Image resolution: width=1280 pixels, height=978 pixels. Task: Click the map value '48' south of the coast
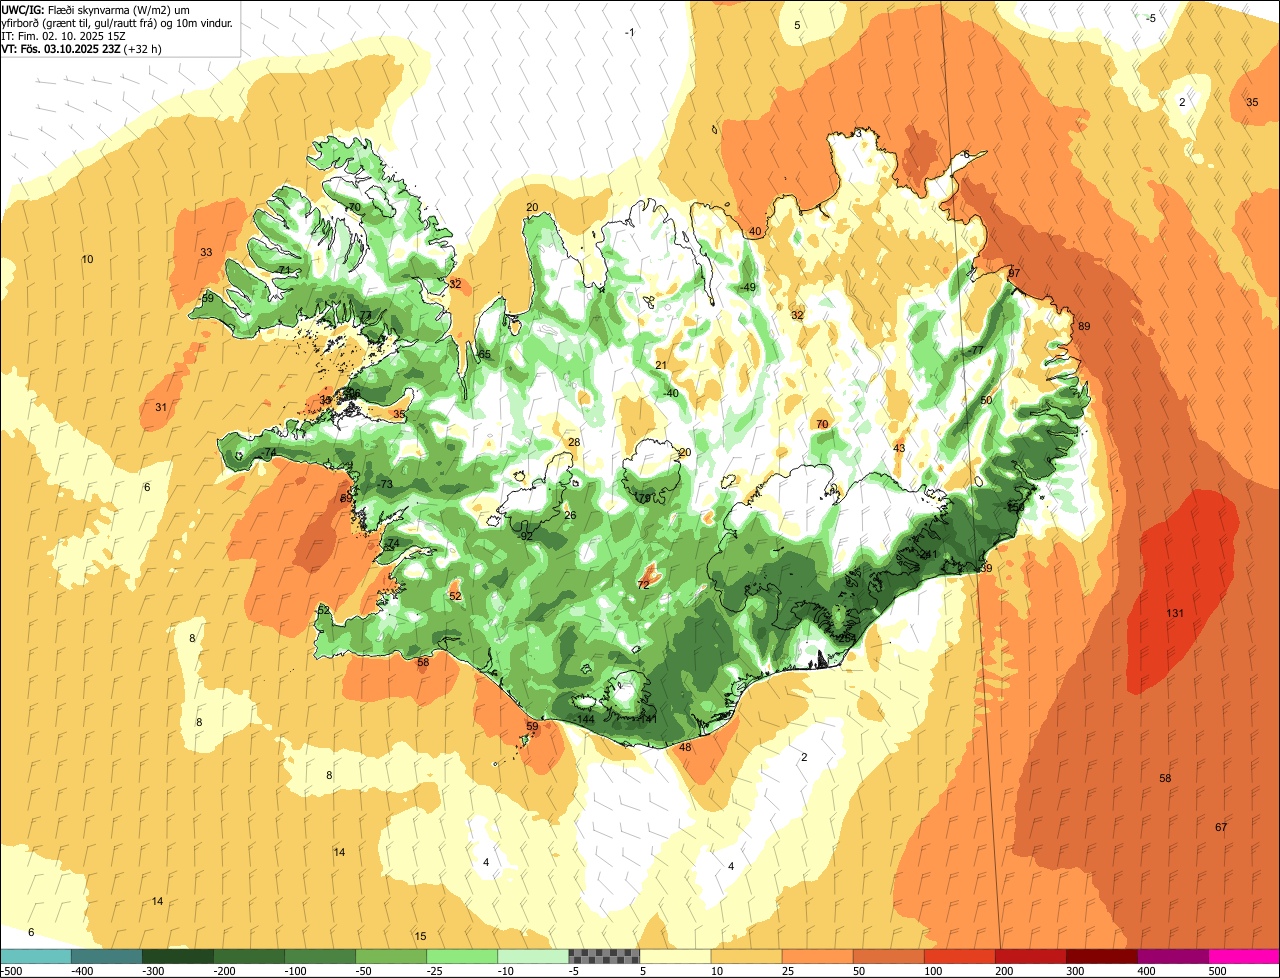685,747
